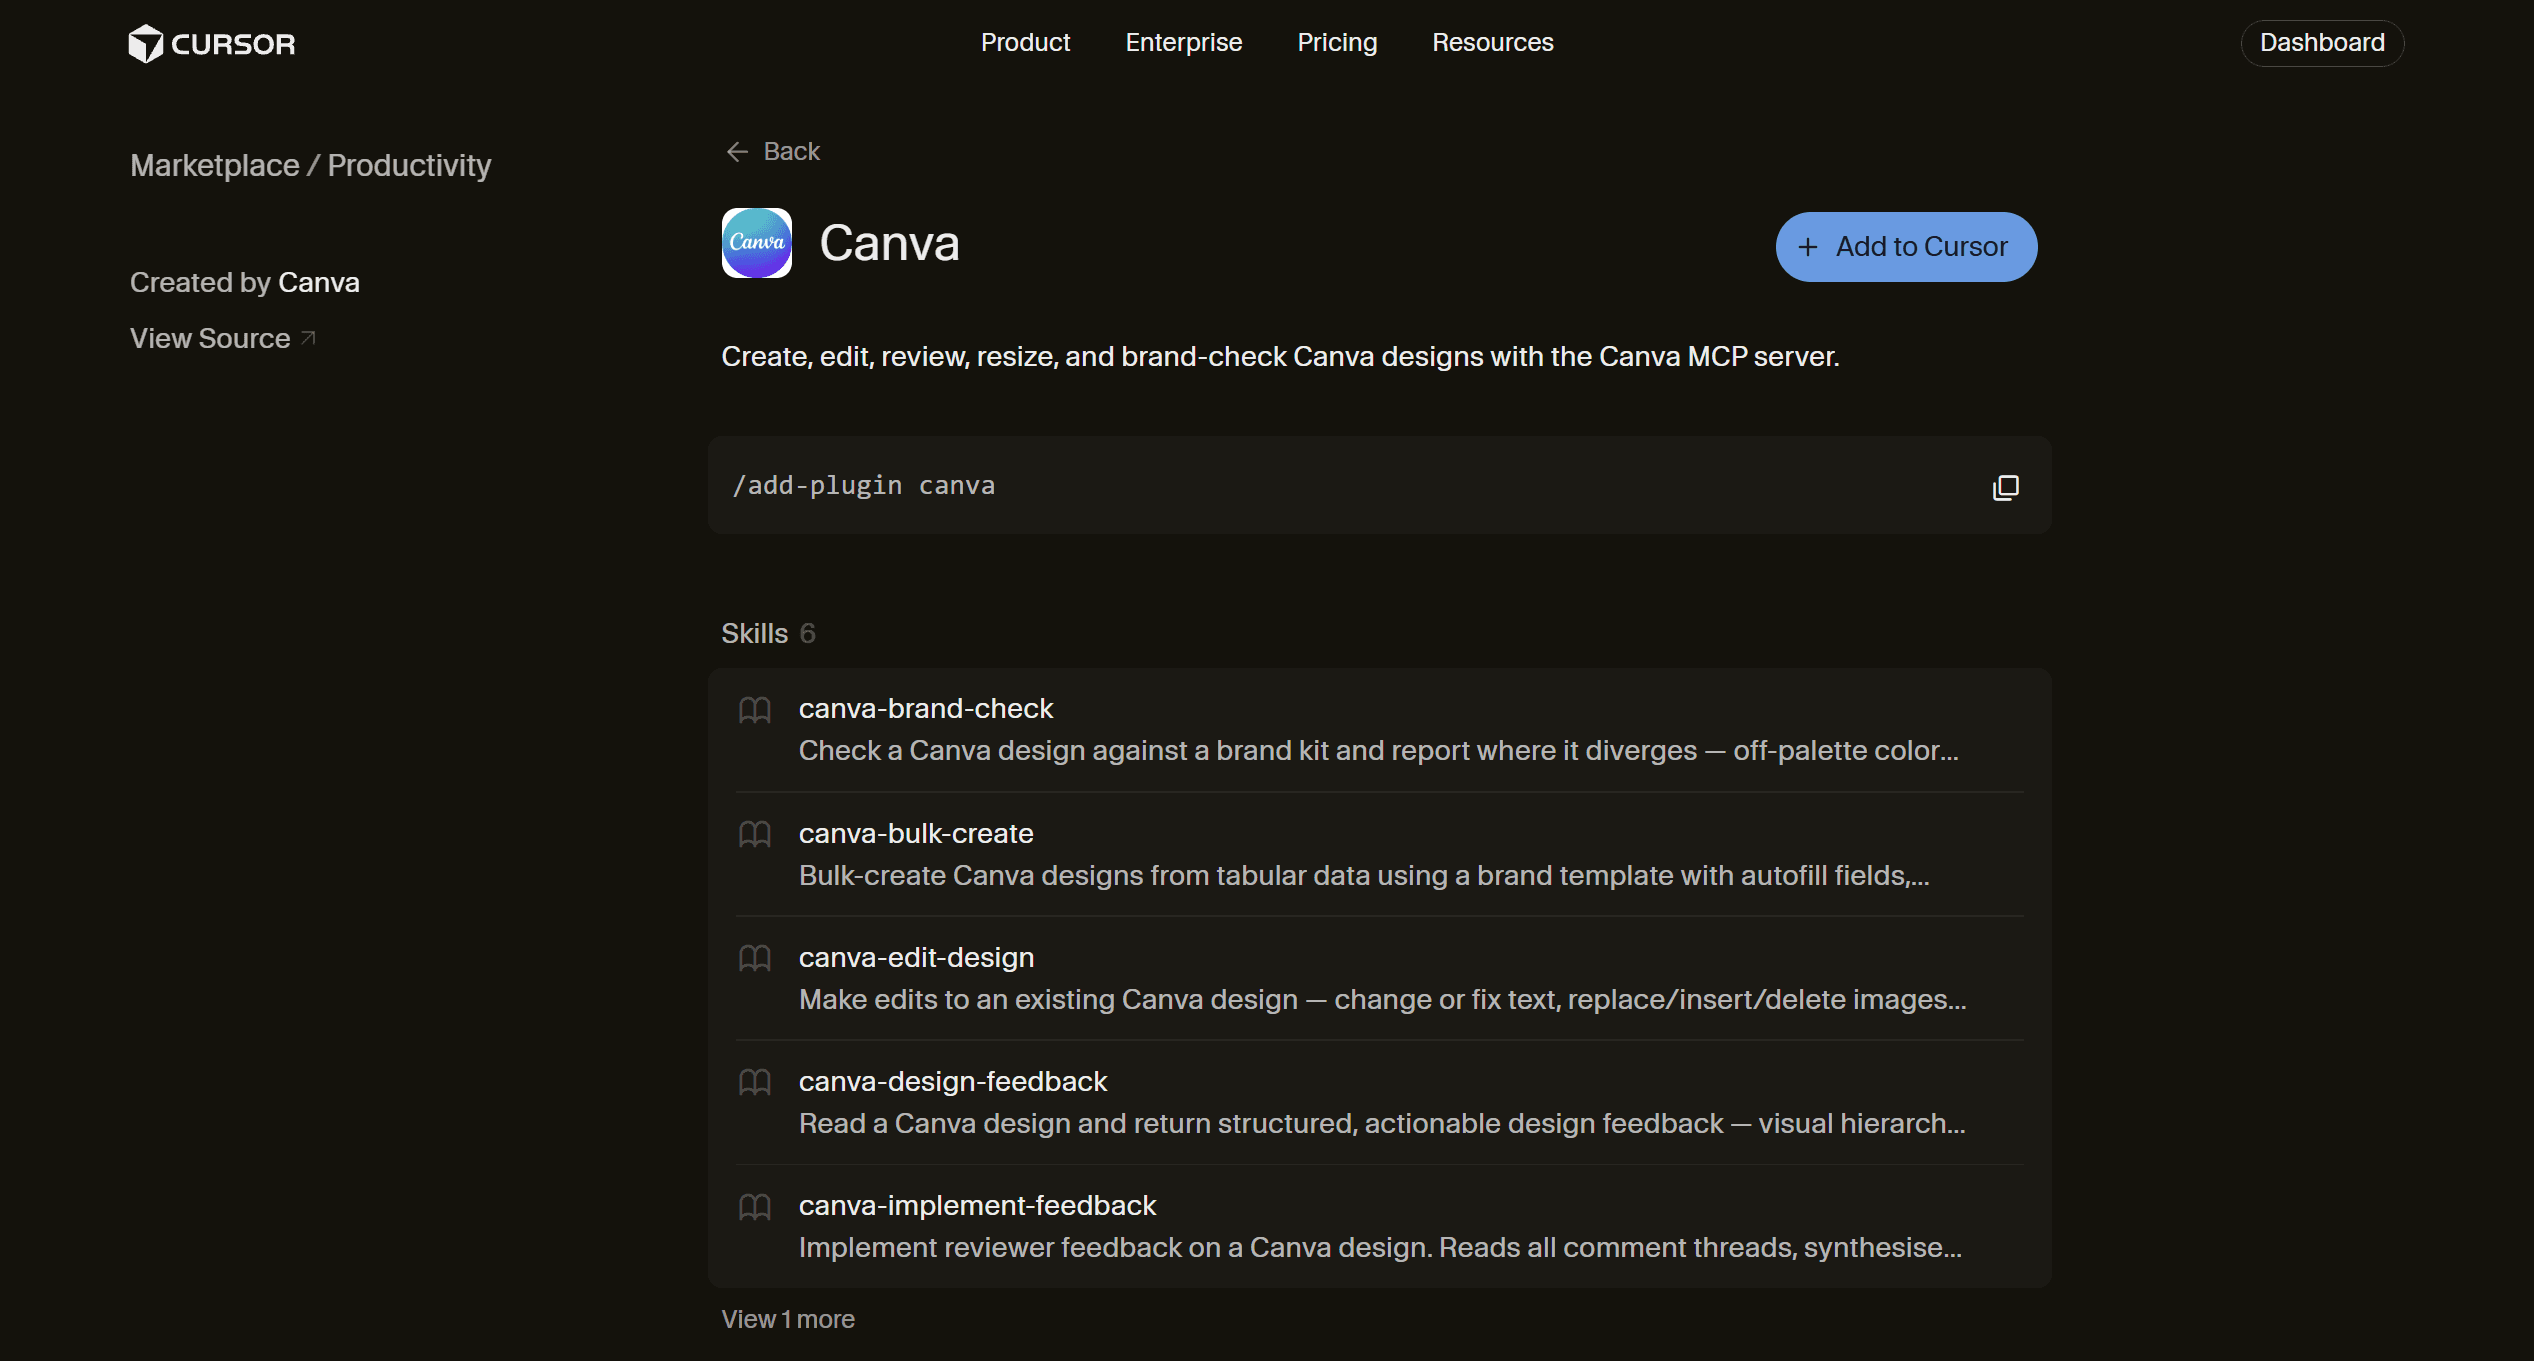Click the Canva app logo icon
Screen dimensions: 2534x1361
tap(757, 243)
